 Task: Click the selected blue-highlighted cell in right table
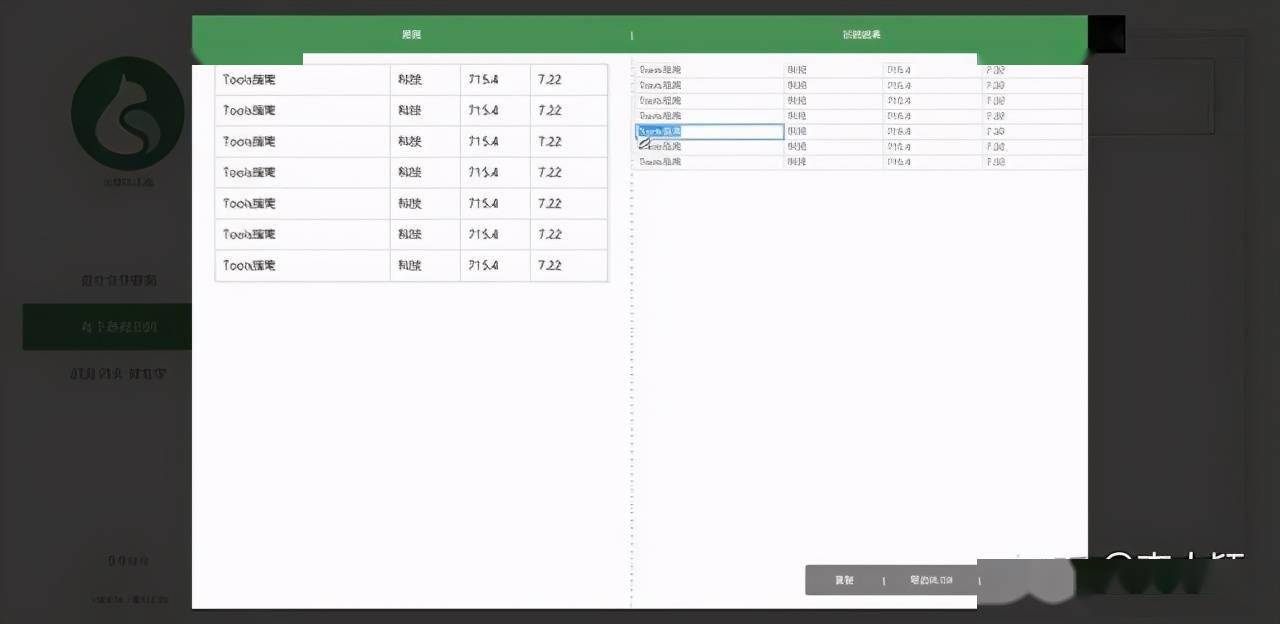[x=710, y=131]
